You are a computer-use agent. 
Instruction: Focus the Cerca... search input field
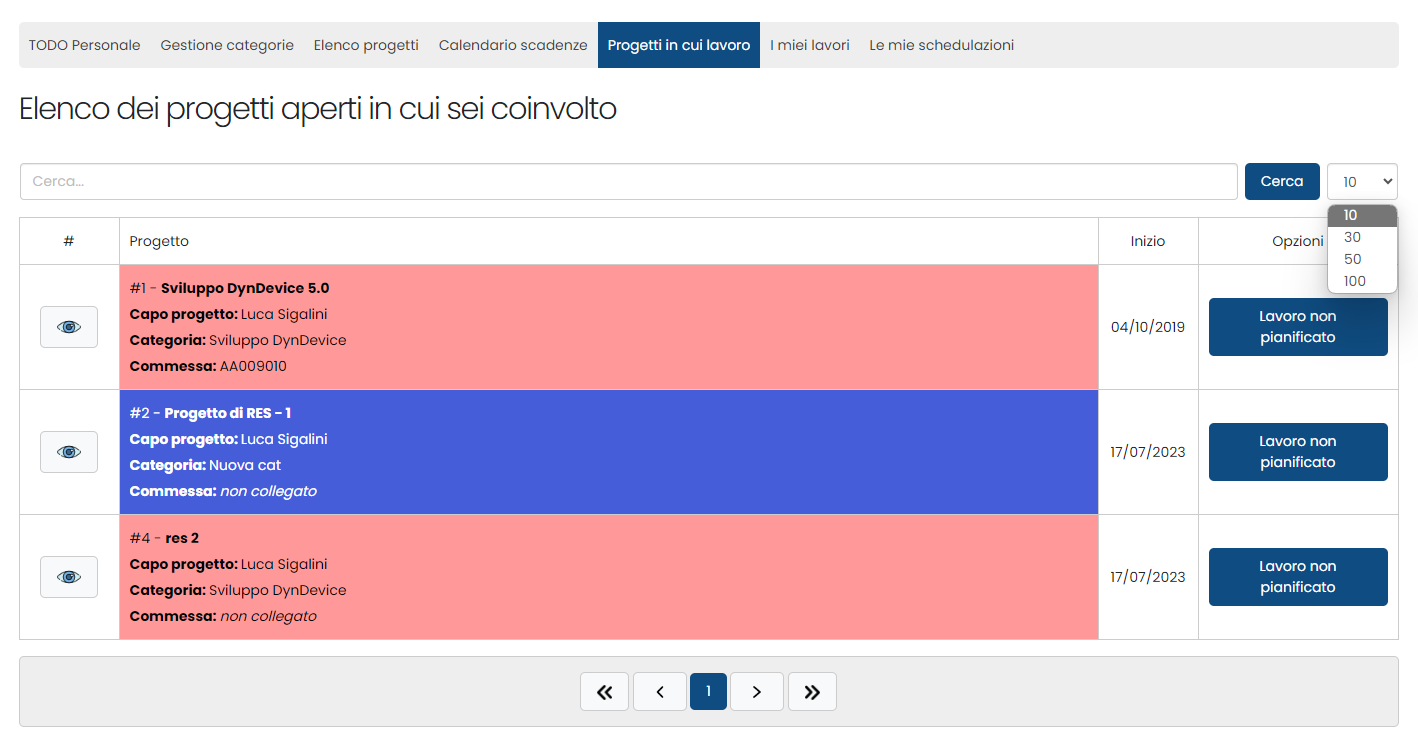(628, 182)
